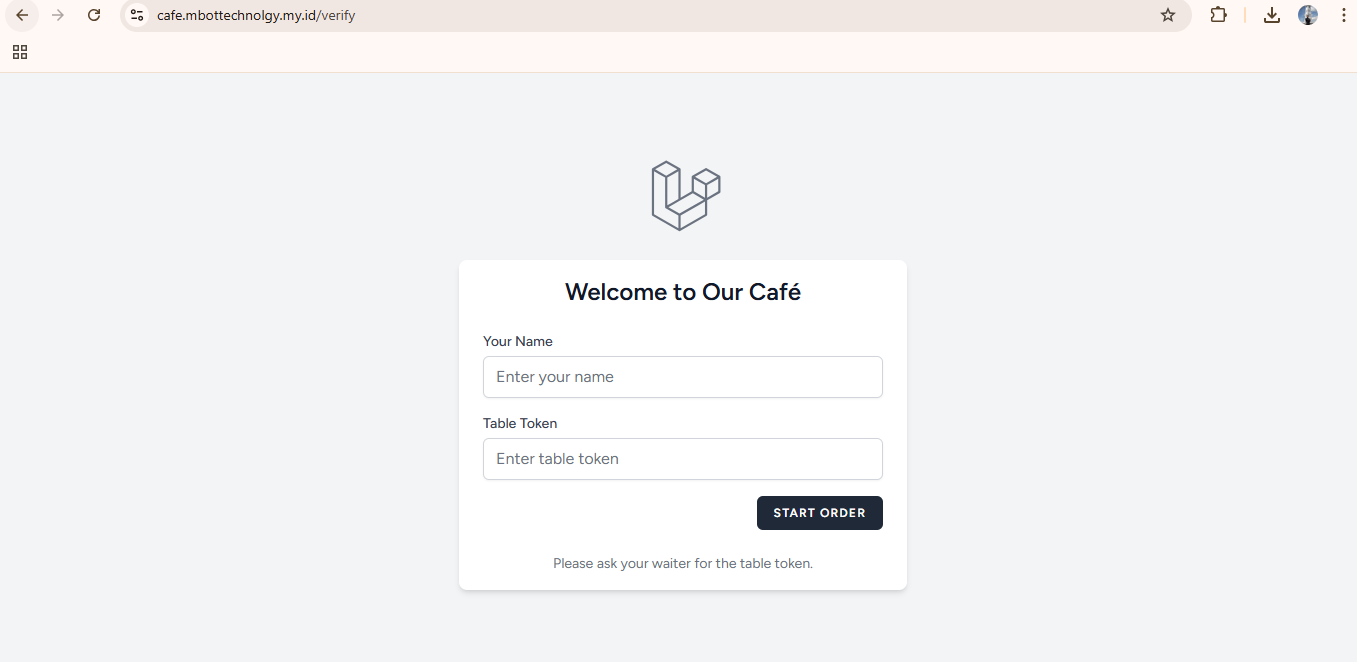The height and width of the screenshot is (662, 1357).
Task: Toggle the bookmark star for this page
Action: [1168, 15]
